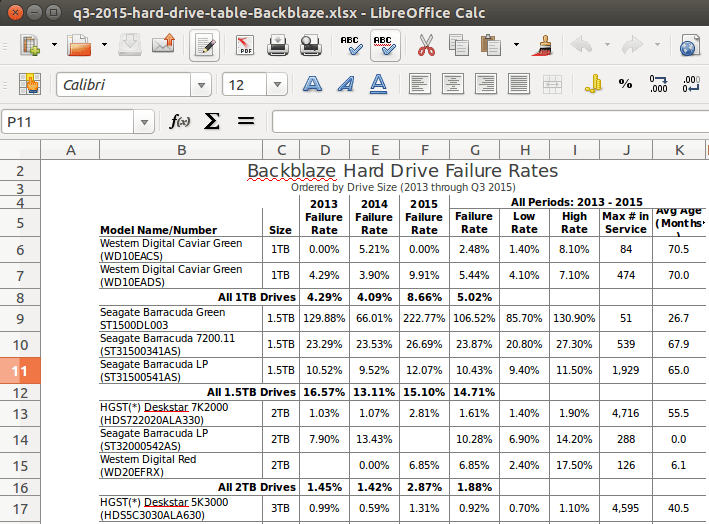
Task: Align text right
Action: pyautogui.click(x=486, y=84)
